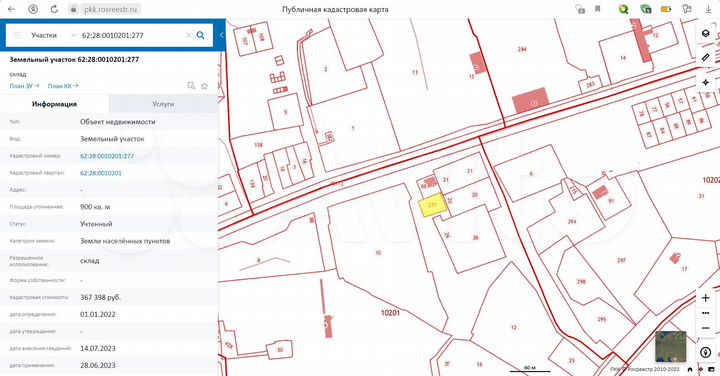This screenshot has width=720, height=376.
Task: Open the Yandex home button
Action: [x=33, y=9]
